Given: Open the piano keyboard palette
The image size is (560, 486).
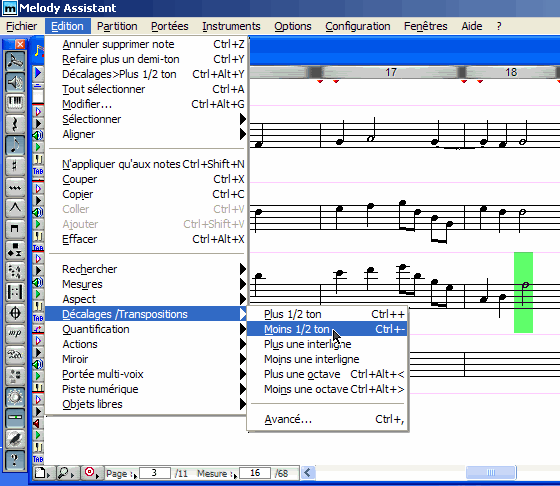Looking at the screenshot, I should [x=15, y=103].
